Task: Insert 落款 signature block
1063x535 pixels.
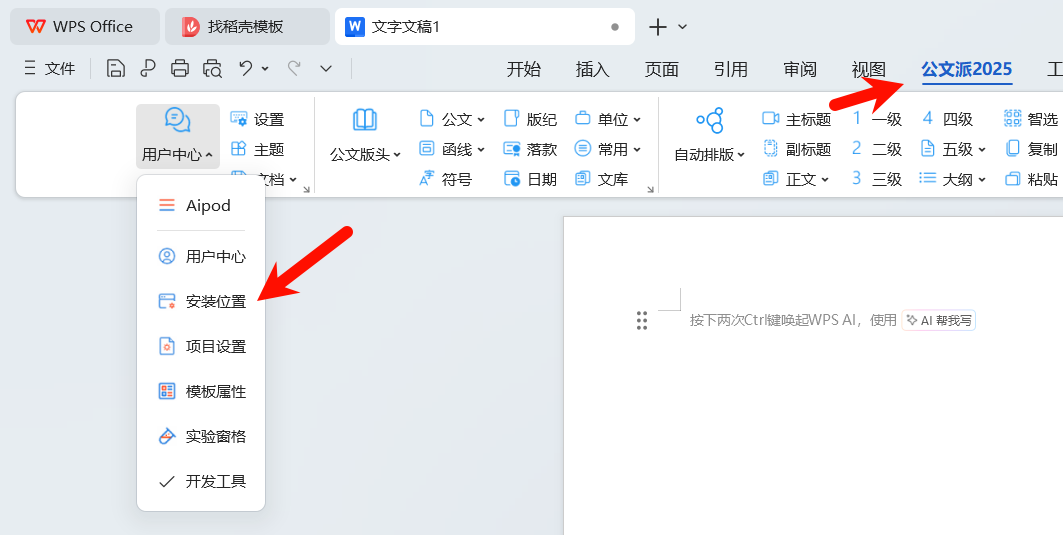Action: tap(530, 149)
